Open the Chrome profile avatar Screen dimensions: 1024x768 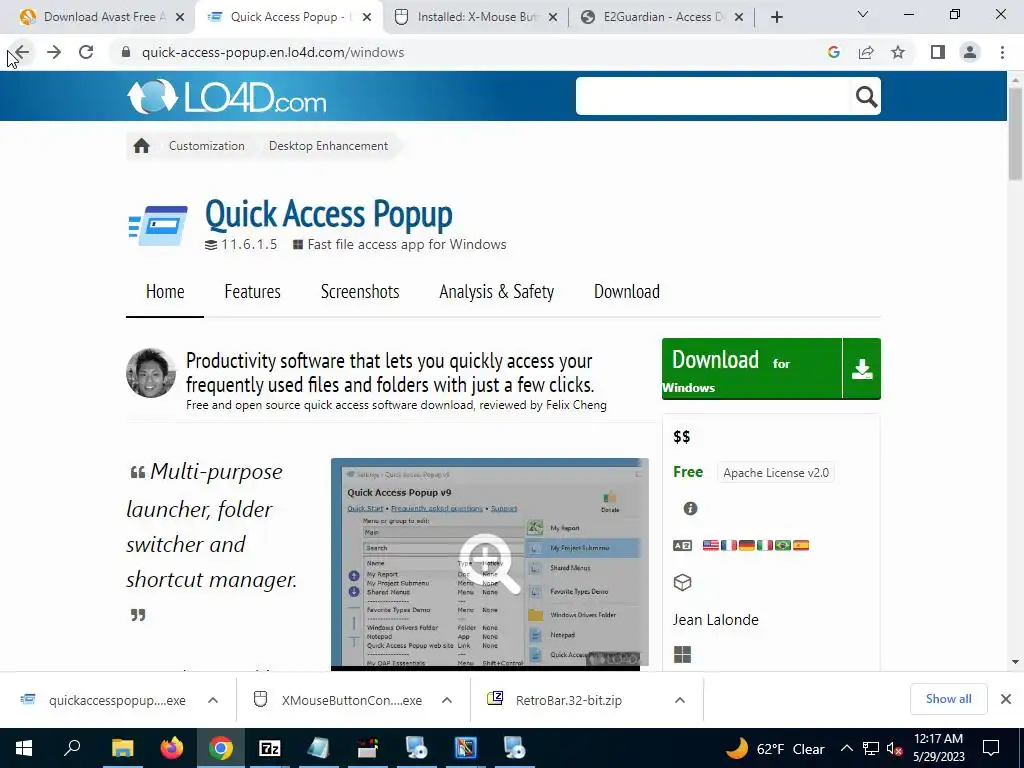[970, 52]
